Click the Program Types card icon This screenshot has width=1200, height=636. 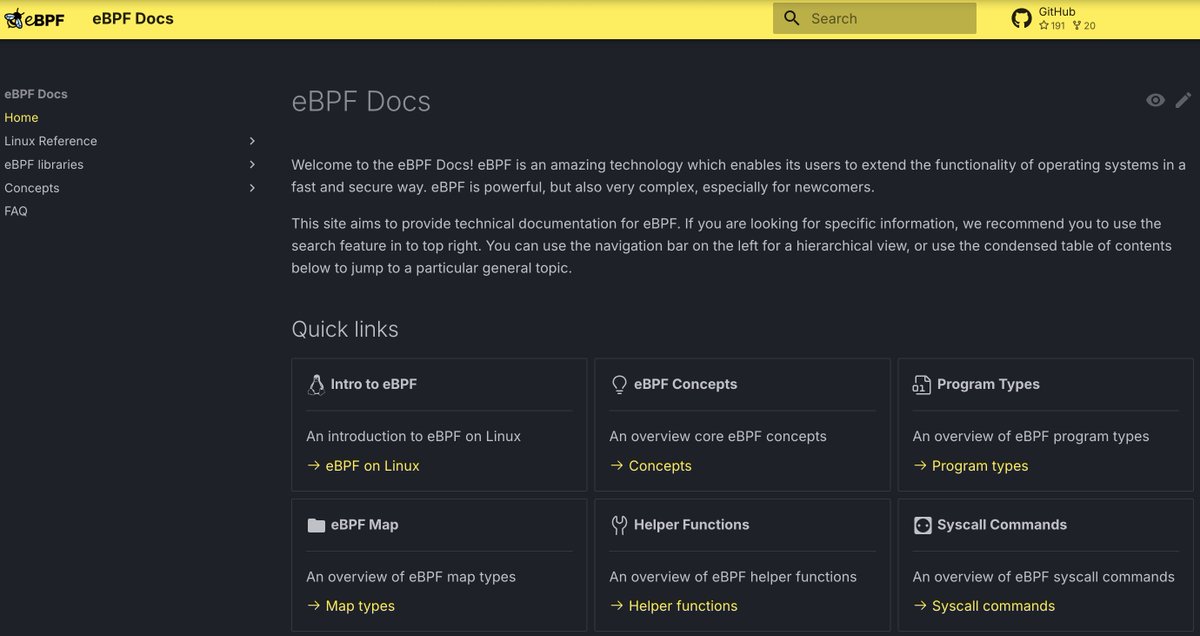pos(922,383)
